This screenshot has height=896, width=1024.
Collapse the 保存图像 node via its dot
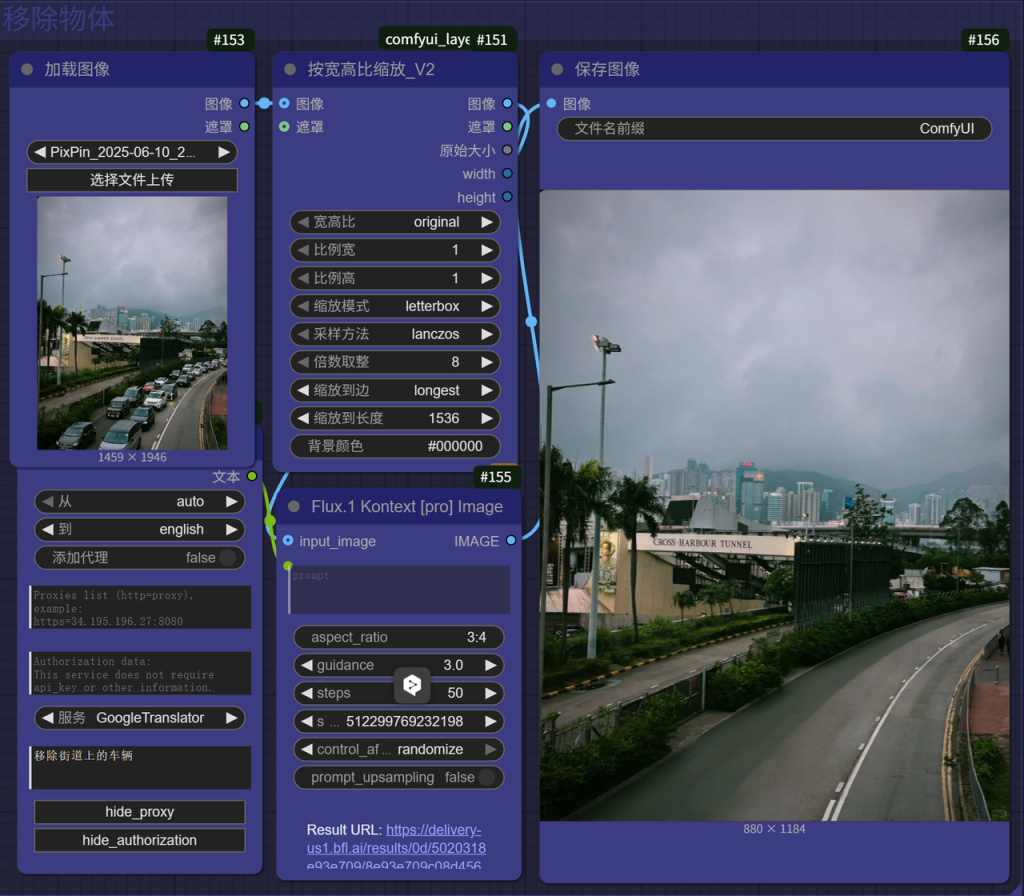[558, 70]
